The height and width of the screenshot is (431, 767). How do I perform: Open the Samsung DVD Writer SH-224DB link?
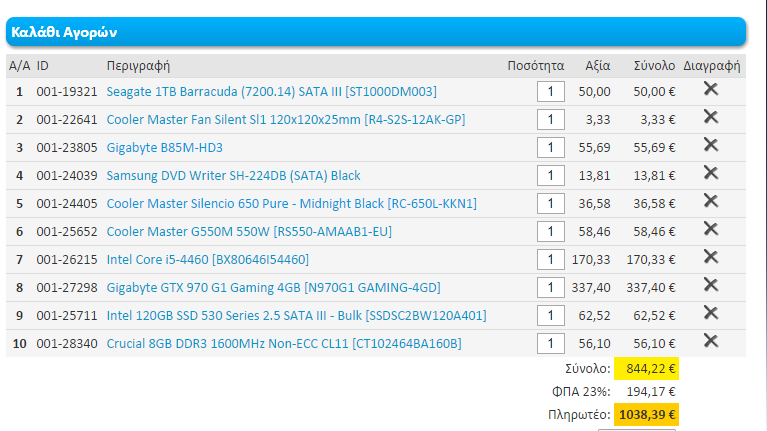click(233, 176)
